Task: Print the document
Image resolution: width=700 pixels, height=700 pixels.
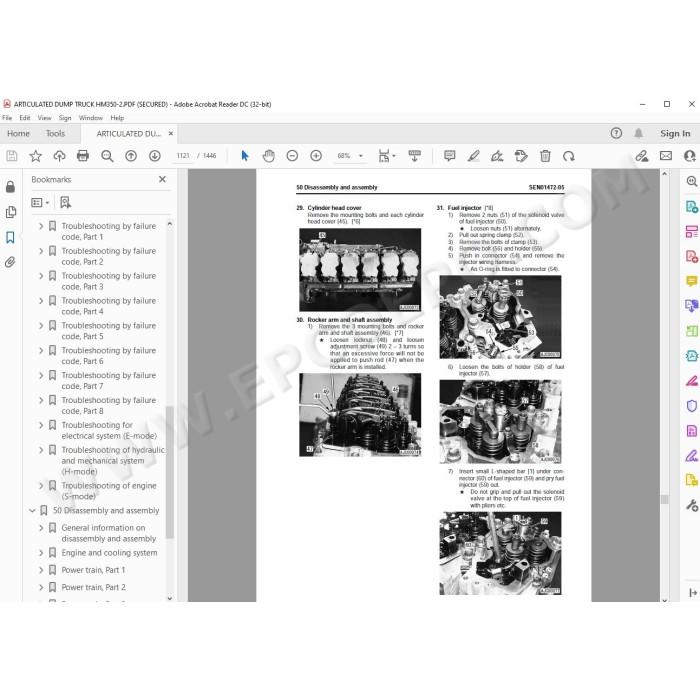Action: 83,156
